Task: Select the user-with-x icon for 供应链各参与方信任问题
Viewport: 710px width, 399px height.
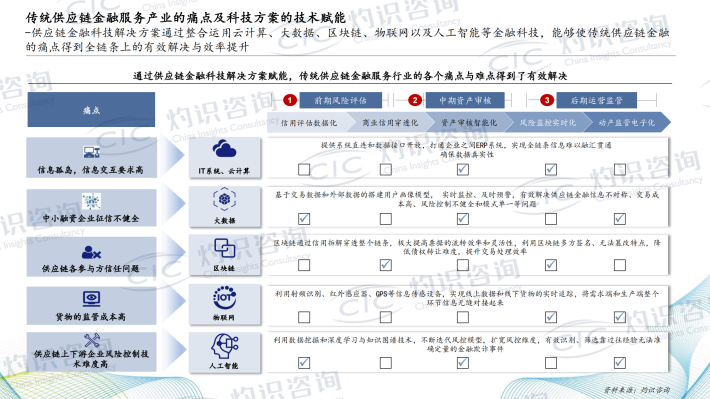Action: 91,252
